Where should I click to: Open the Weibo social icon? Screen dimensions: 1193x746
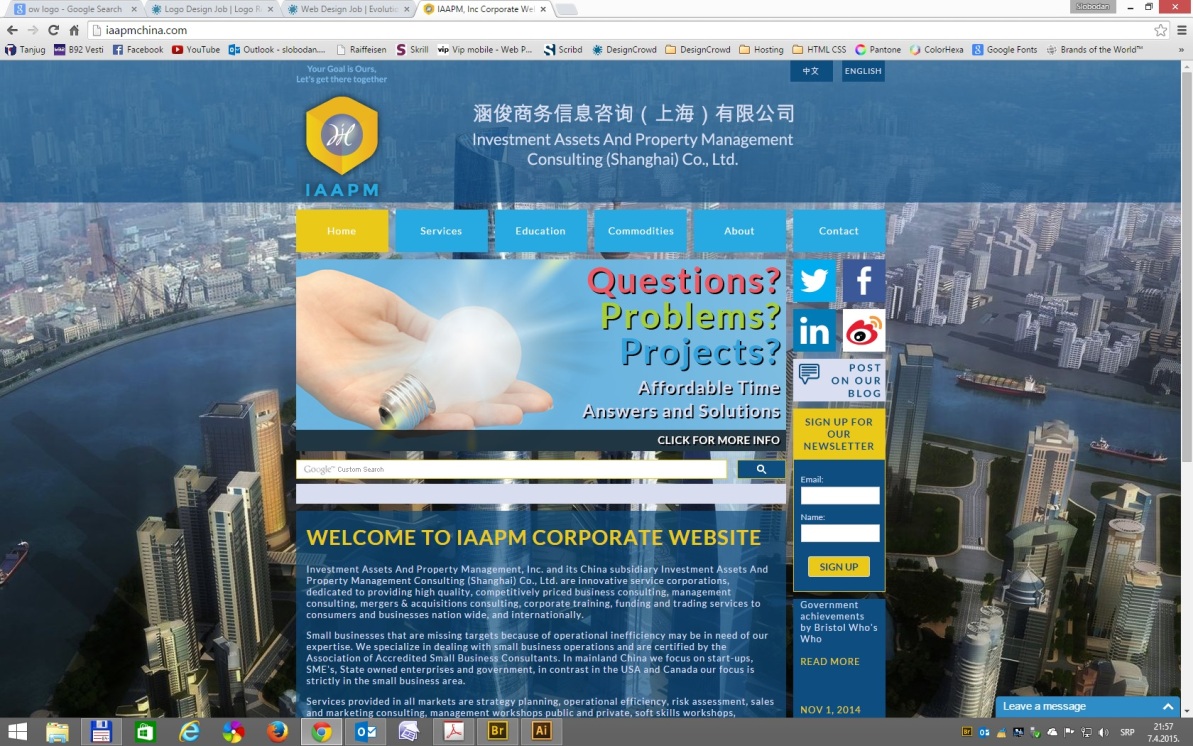[x=864, y=330]
